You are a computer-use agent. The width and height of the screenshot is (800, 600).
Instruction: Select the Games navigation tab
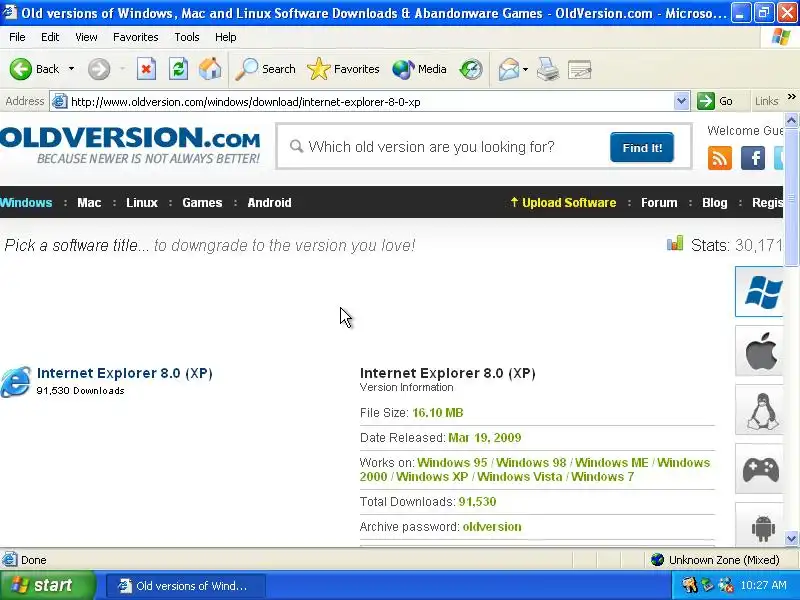click(202, 203)
